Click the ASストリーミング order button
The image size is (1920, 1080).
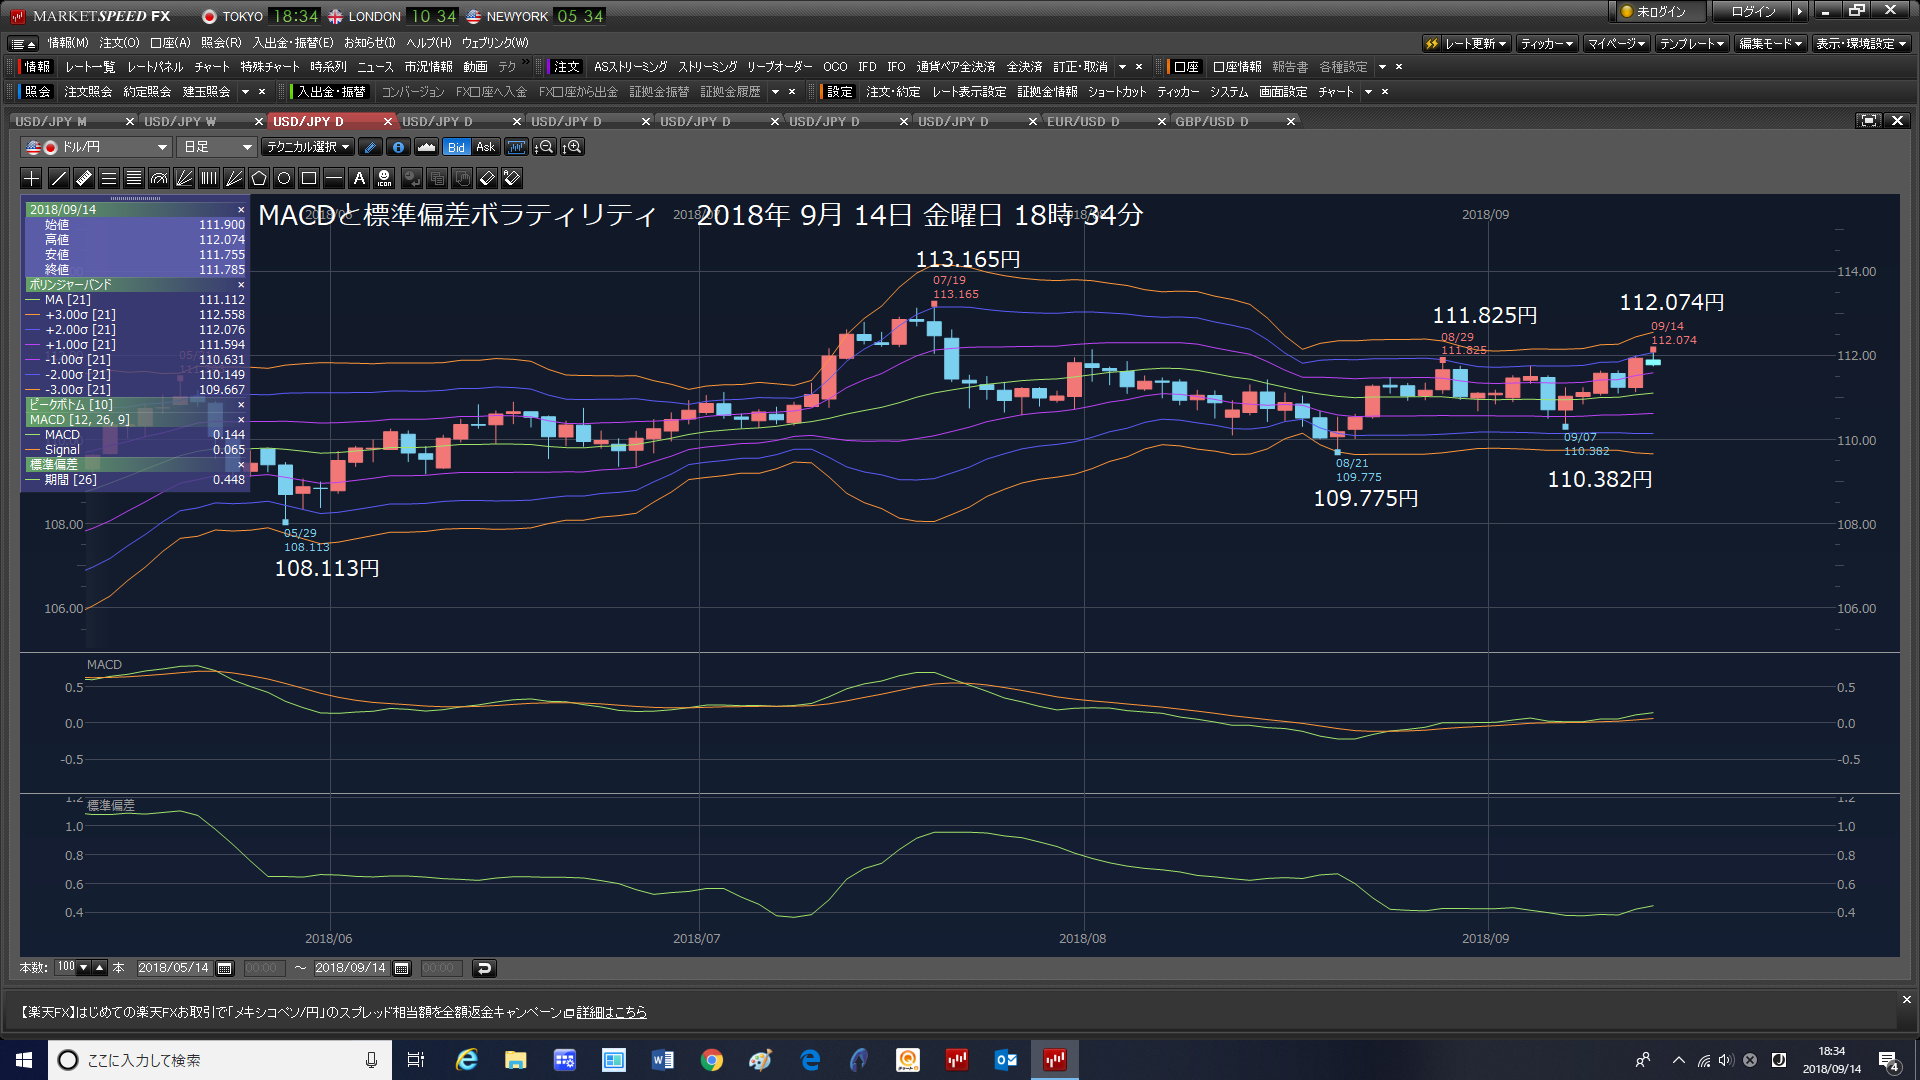point(630,67)
